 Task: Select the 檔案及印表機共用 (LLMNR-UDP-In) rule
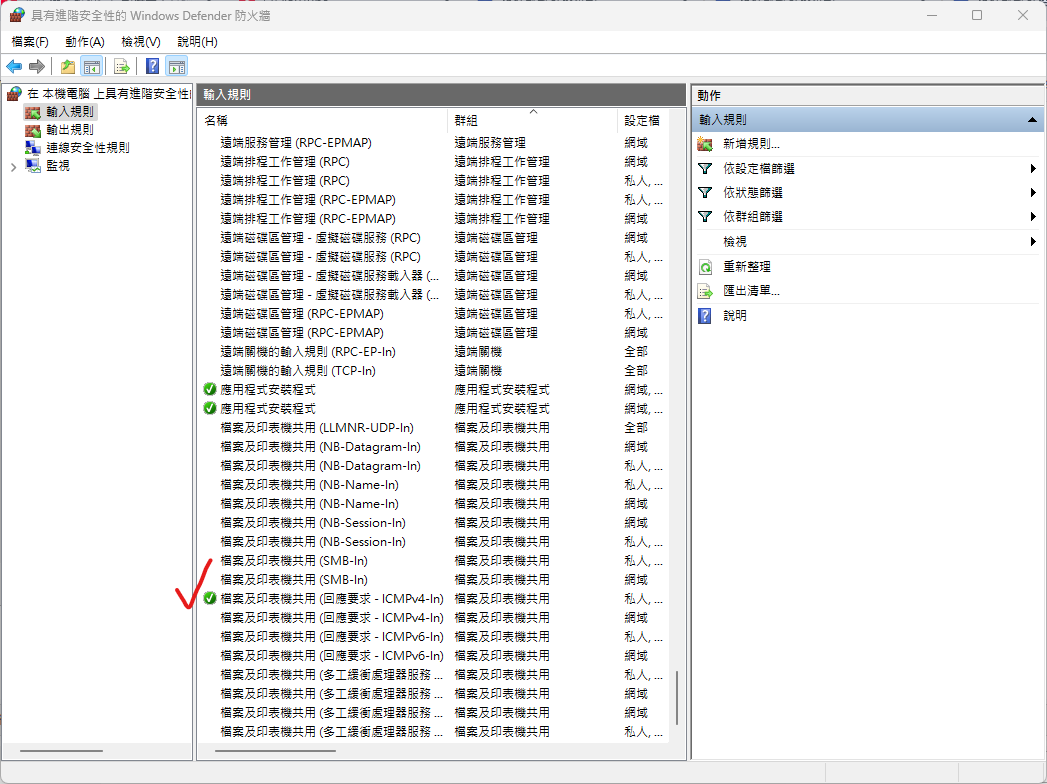pos(317,427)
